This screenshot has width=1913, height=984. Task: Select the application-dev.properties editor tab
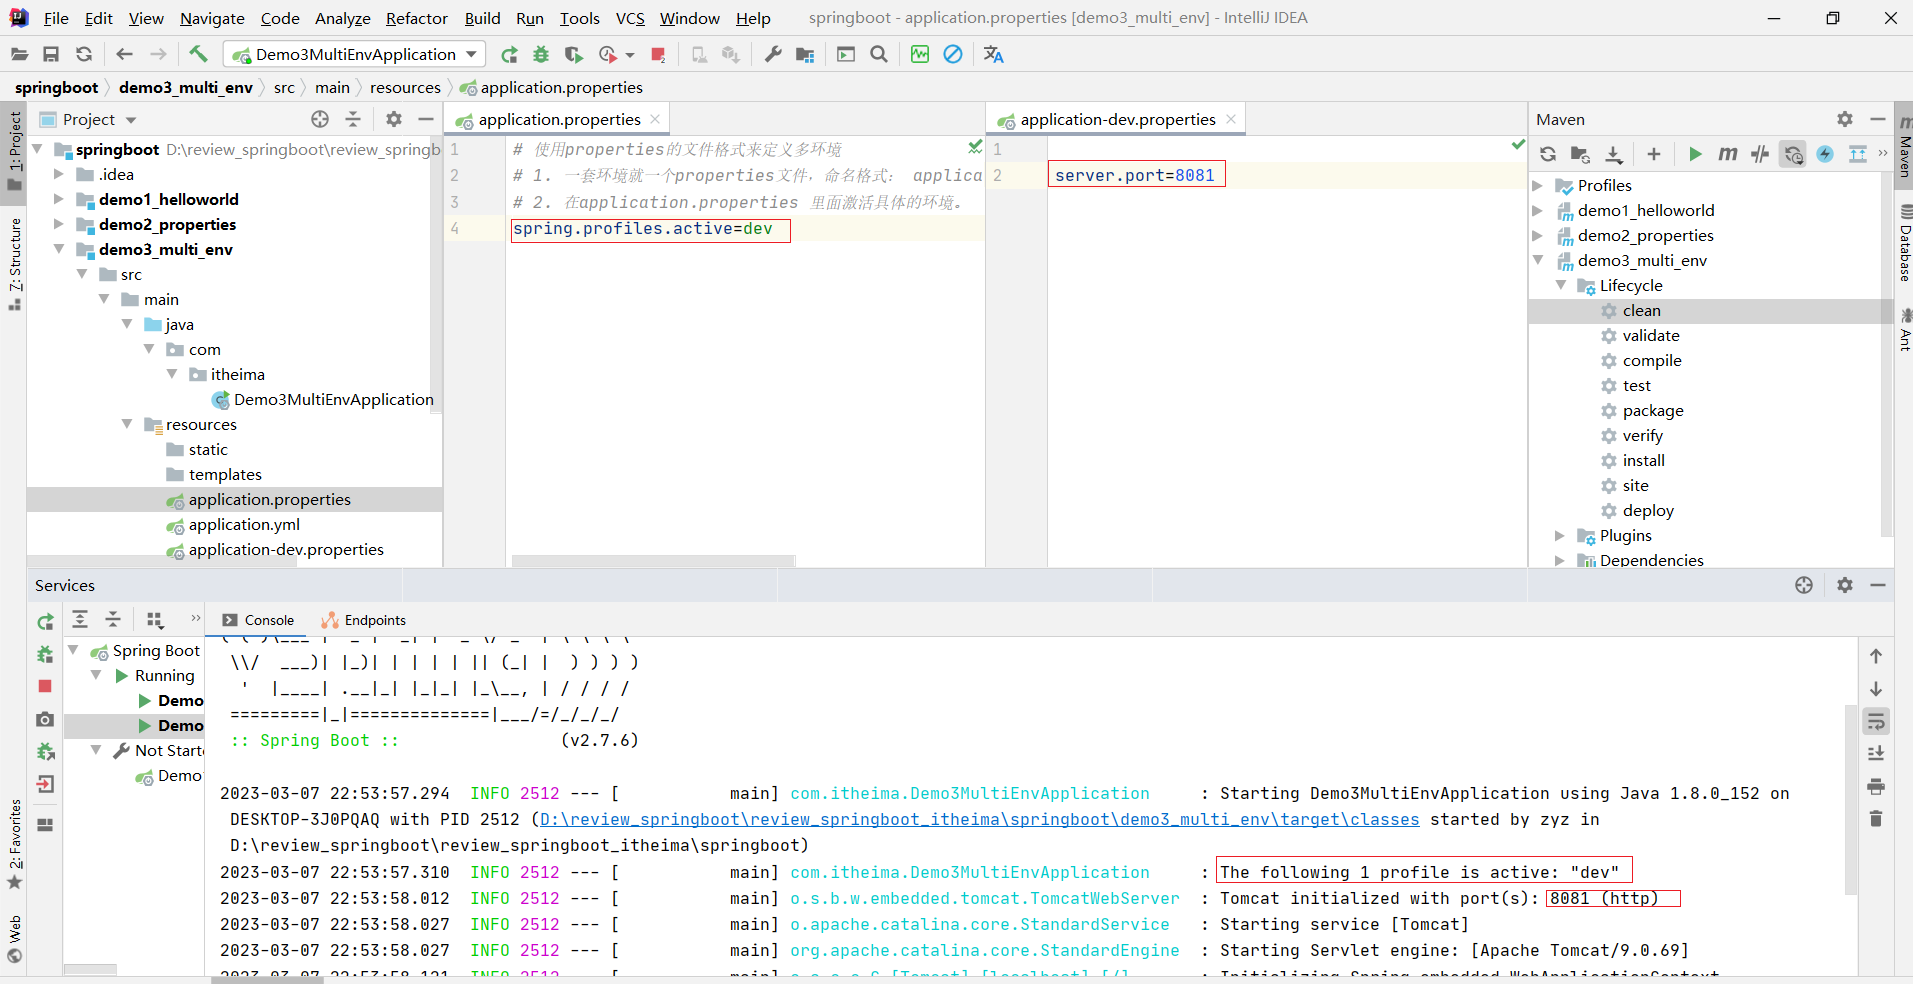(x=1117, y=120)
